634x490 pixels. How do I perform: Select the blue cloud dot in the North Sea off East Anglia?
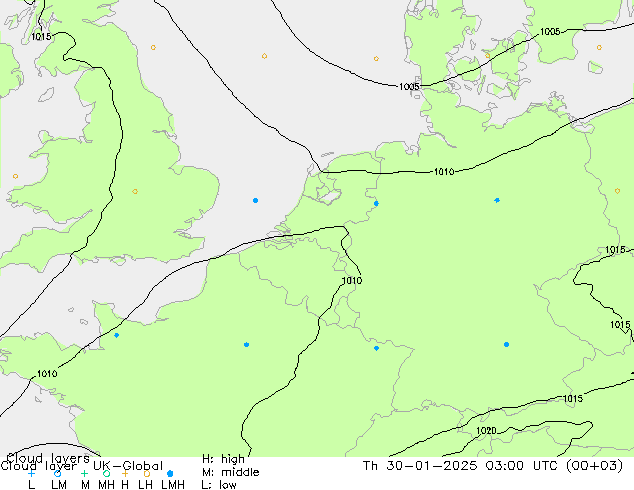[256, 201]
